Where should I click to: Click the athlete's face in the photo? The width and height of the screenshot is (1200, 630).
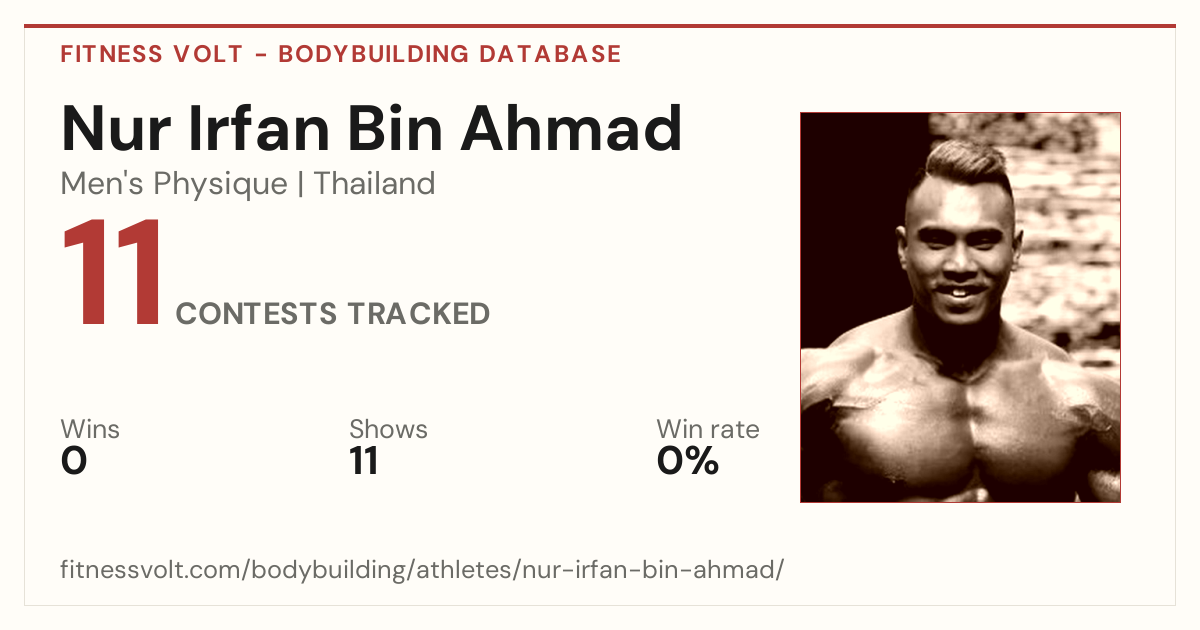955,255
